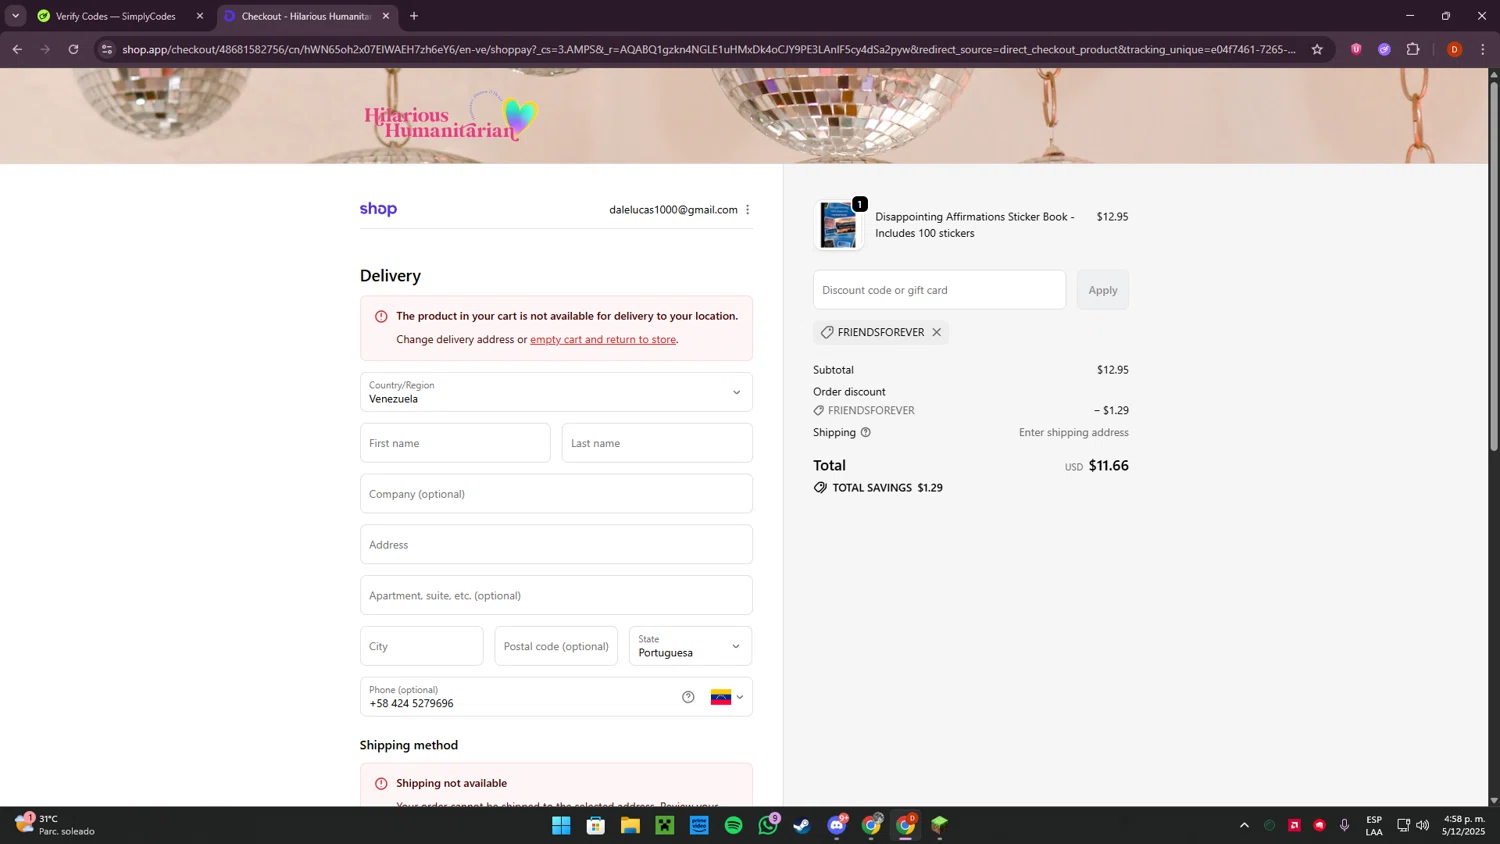Viewport: 1500px width, 844px height.
Task: Click the Apartment, suite, etc. field
Action: pyautogui.click(x=556, y=595)
